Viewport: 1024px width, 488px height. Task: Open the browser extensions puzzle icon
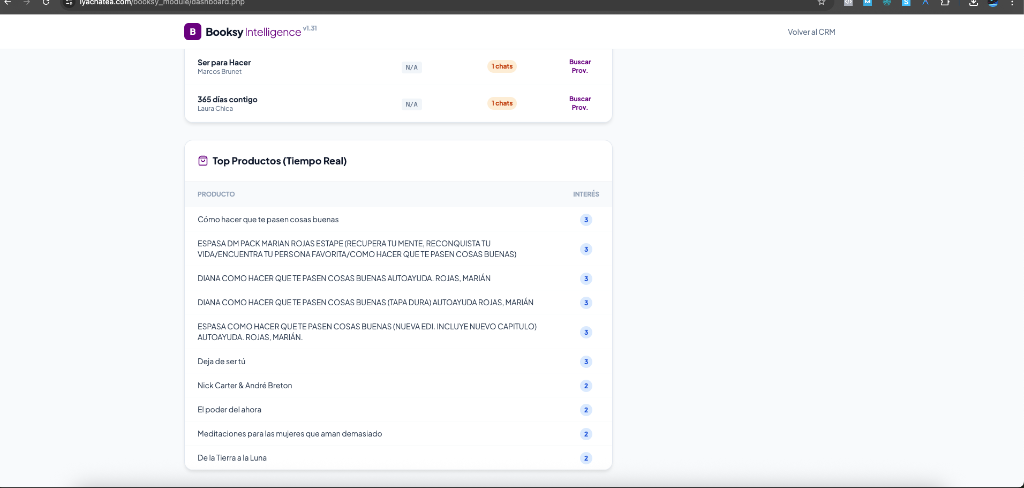coord(944,3)
